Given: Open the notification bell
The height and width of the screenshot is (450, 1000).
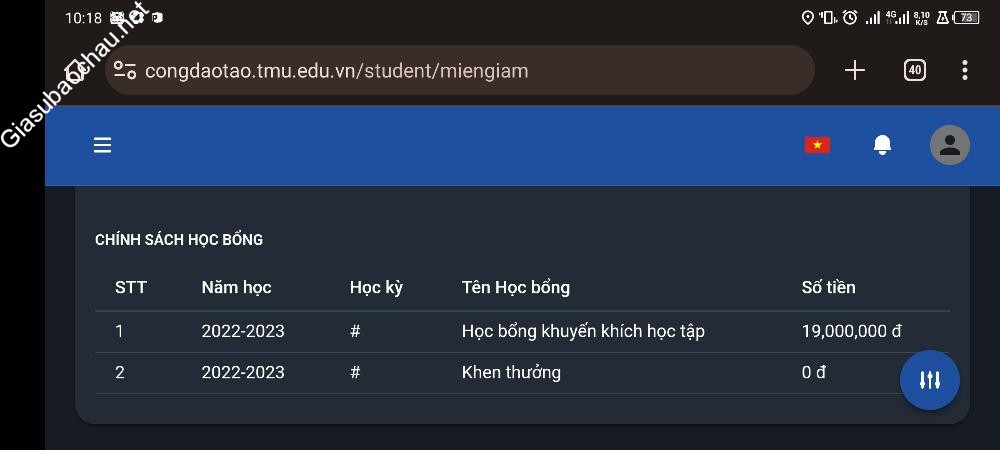Looking at the screenshot, I should pos(882,145).
